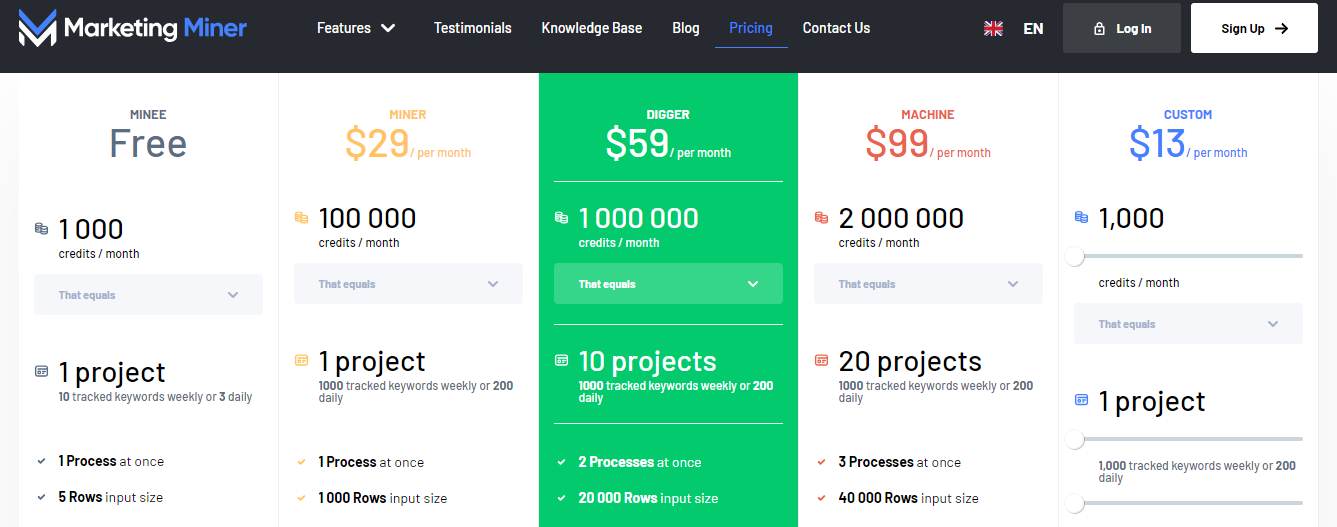This screenshot has height=527, width=1337.
Task: Click the Custom projects slider handle
Action: (x=1075, y=439)
